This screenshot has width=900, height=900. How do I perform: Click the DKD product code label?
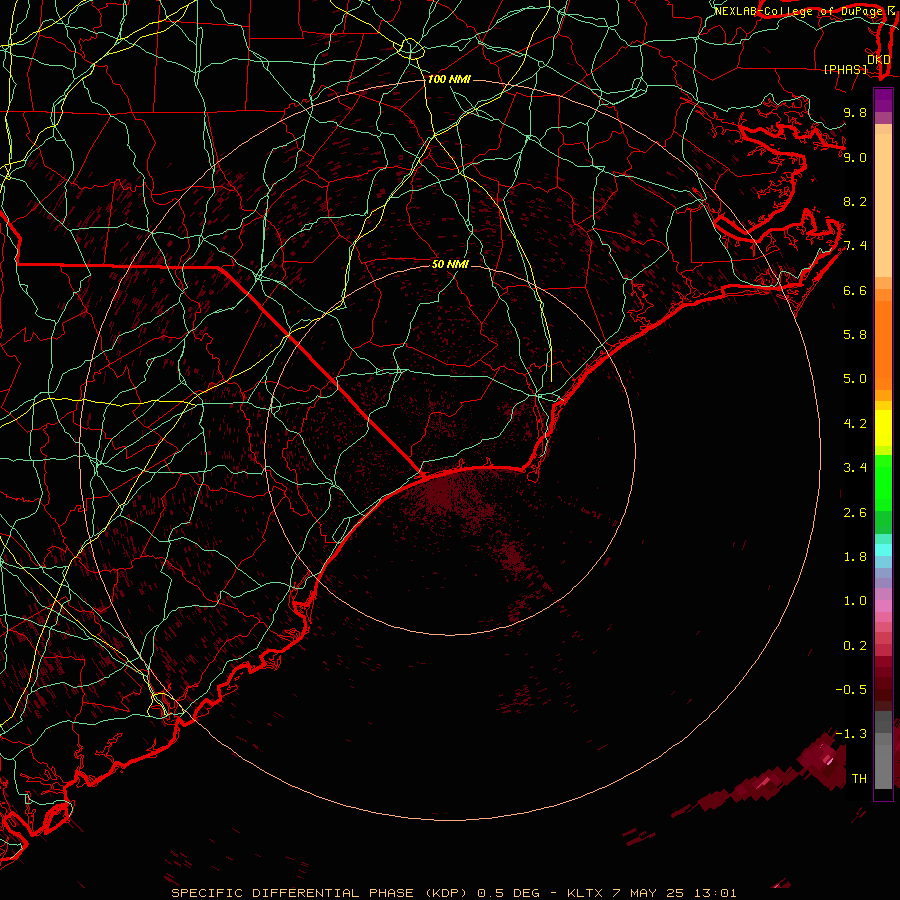point(879,60)
